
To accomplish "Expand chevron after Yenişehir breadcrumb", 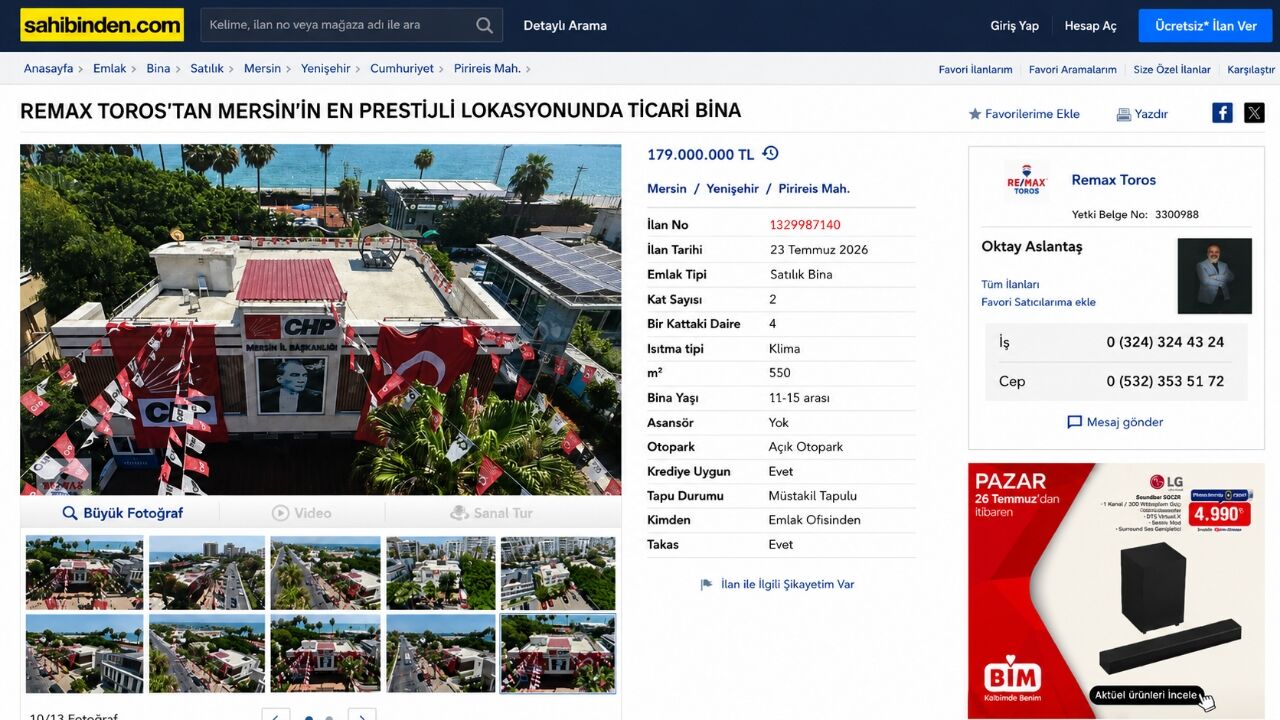I will tap(360, 69).
